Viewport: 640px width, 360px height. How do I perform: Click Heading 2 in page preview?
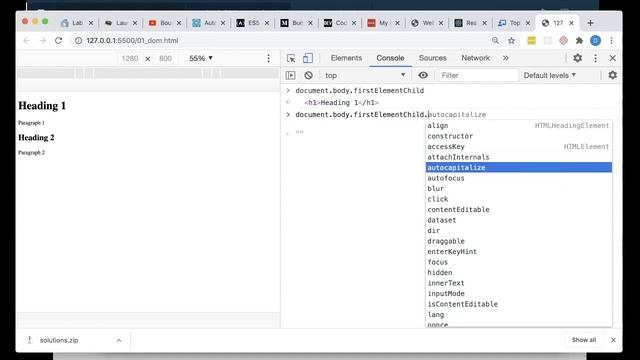click(x=36, y=138)
